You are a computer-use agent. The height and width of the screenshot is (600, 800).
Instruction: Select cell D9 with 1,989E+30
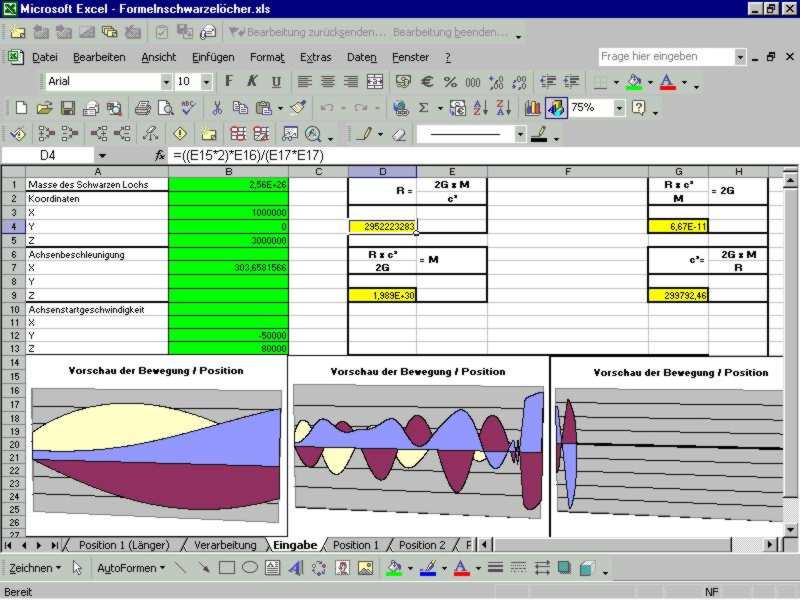382,295
